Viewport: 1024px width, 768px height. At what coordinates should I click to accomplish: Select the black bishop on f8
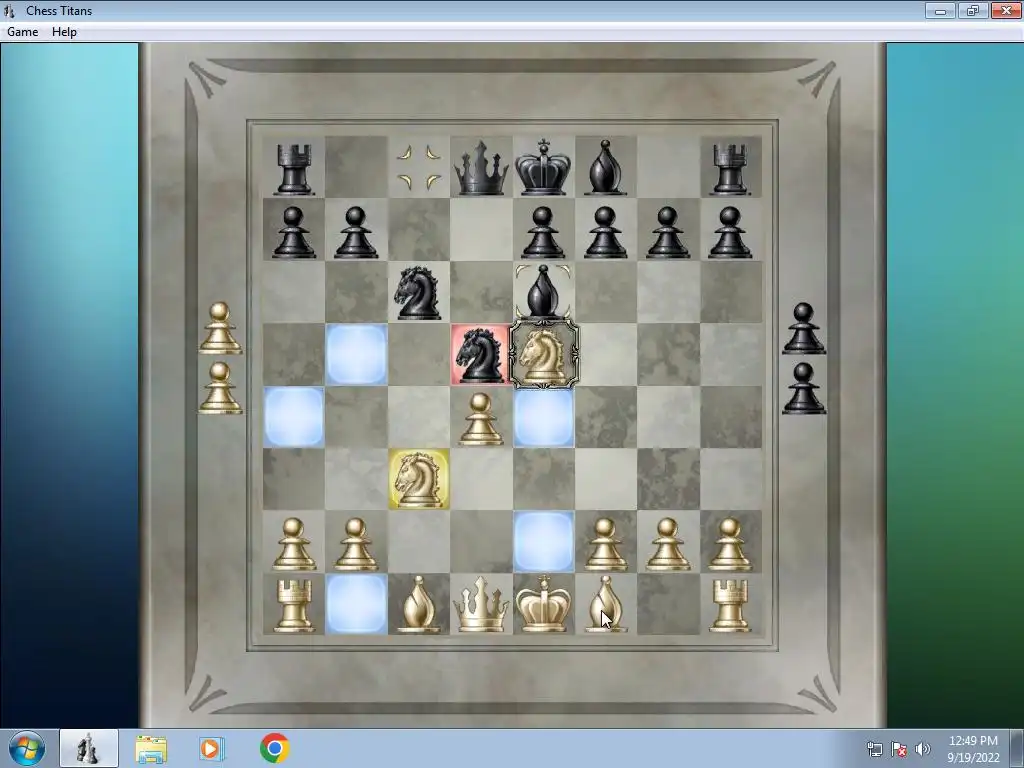605,168
